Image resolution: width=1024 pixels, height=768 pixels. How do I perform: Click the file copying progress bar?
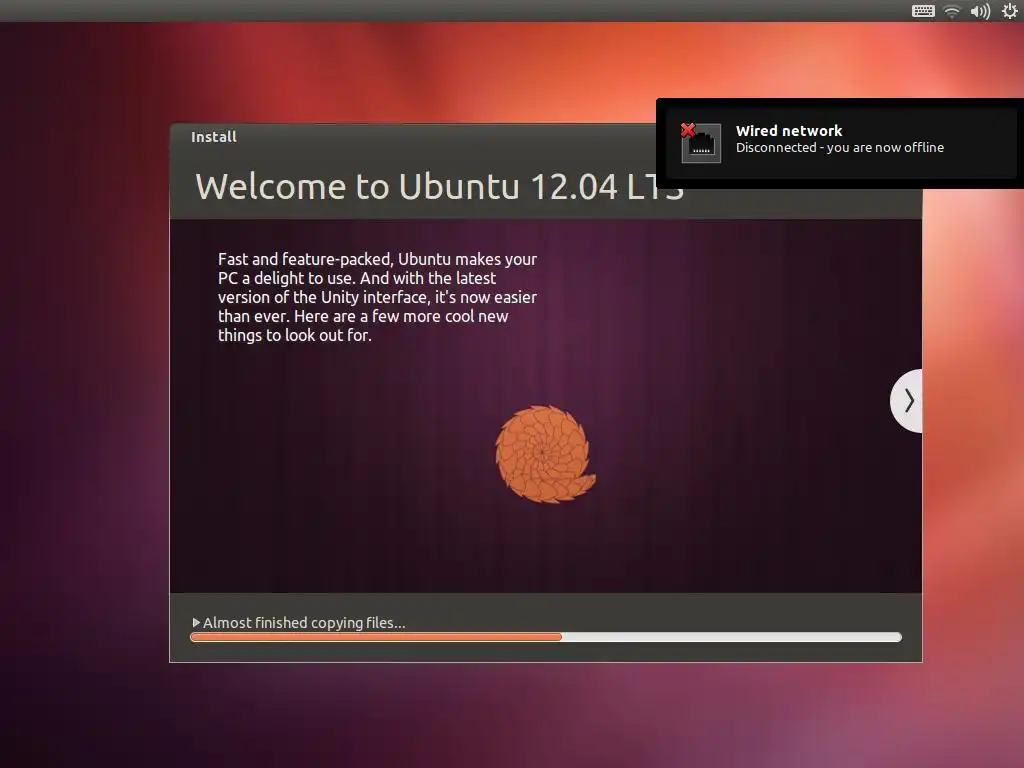pyautogui.click(x=546, y=637)
